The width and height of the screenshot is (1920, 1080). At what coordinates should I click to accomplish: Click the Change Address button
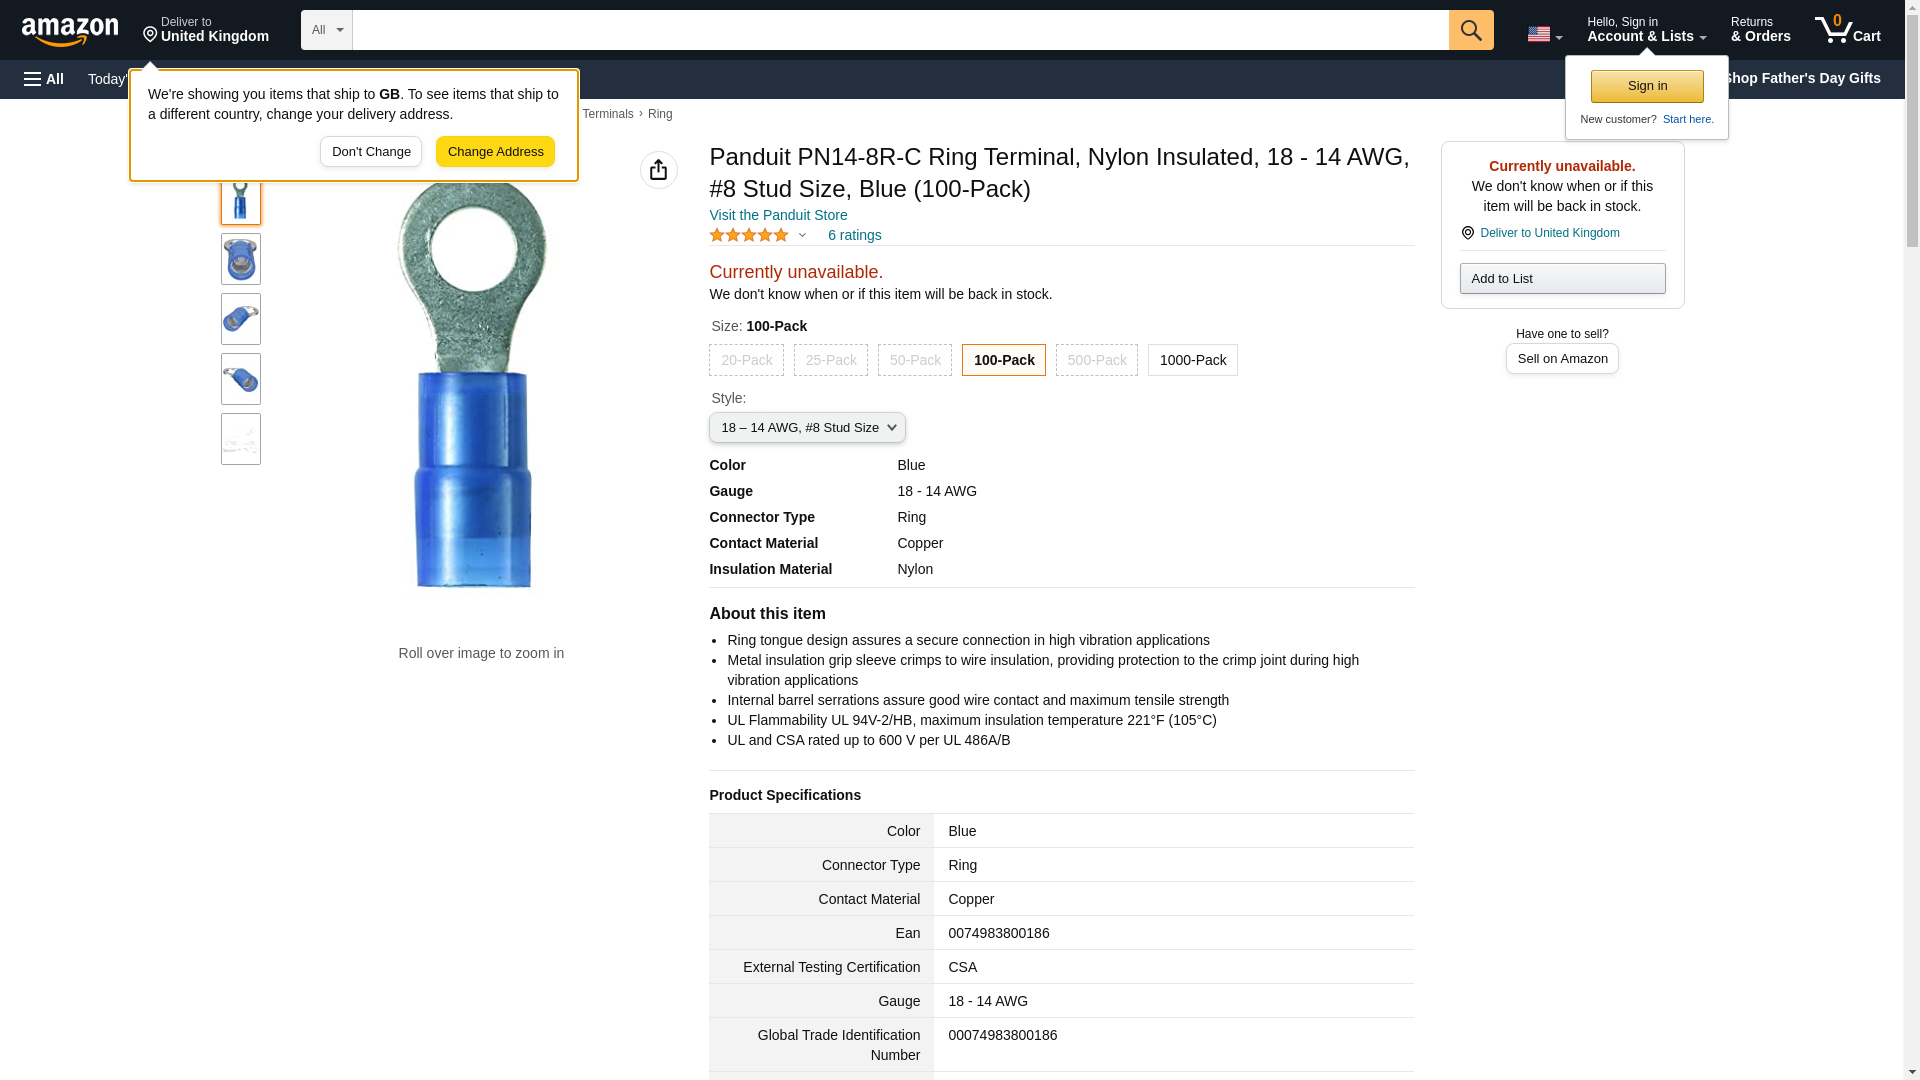pyautogui.click(x=495, y=152)
